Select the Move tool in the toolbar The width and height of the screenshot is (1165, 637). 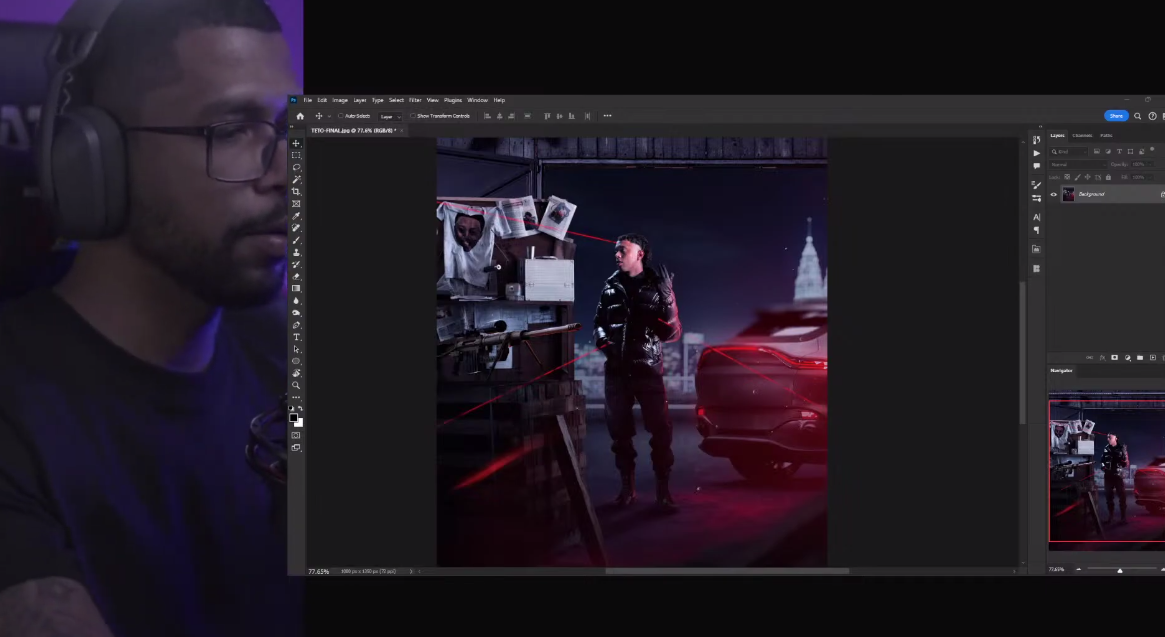tap(296, 144)
